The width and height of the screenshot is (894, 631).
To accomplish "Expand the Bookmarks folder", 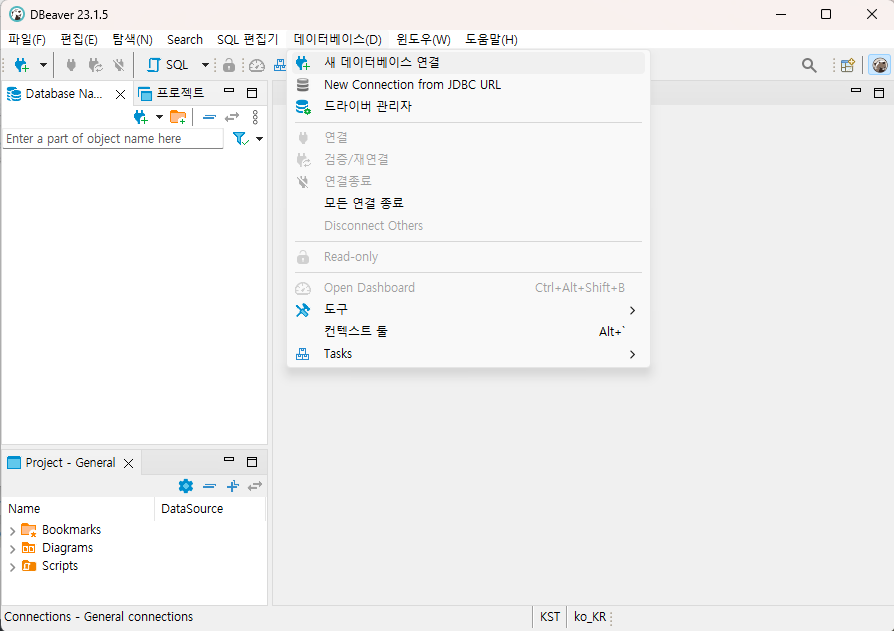I will pyautogui.click(x=13, y=530).
